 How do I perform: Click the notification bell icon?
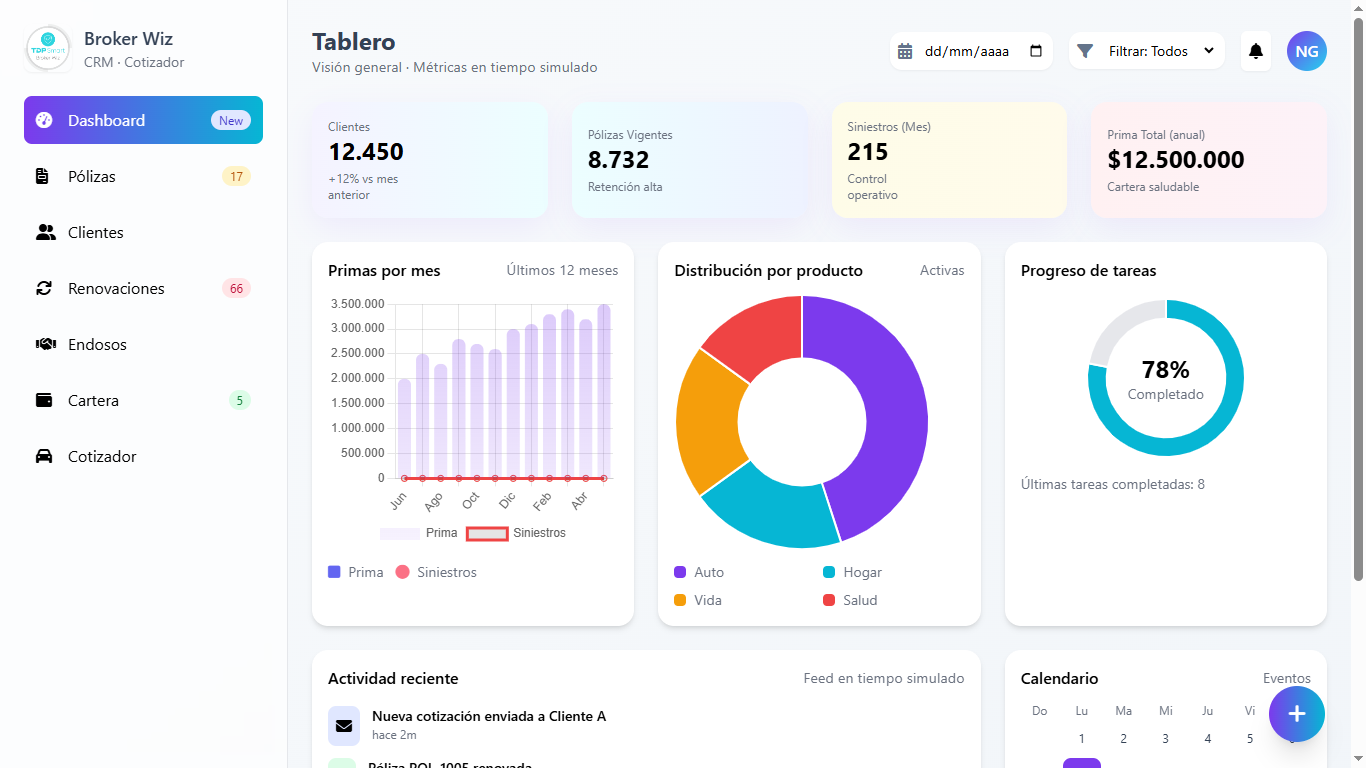[1256, 51]
